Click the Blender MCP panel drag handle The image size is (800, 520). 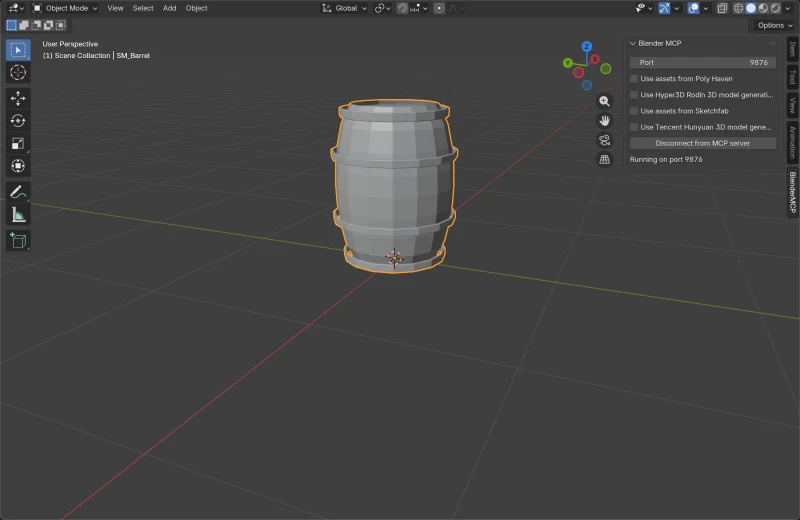[772, 43]
